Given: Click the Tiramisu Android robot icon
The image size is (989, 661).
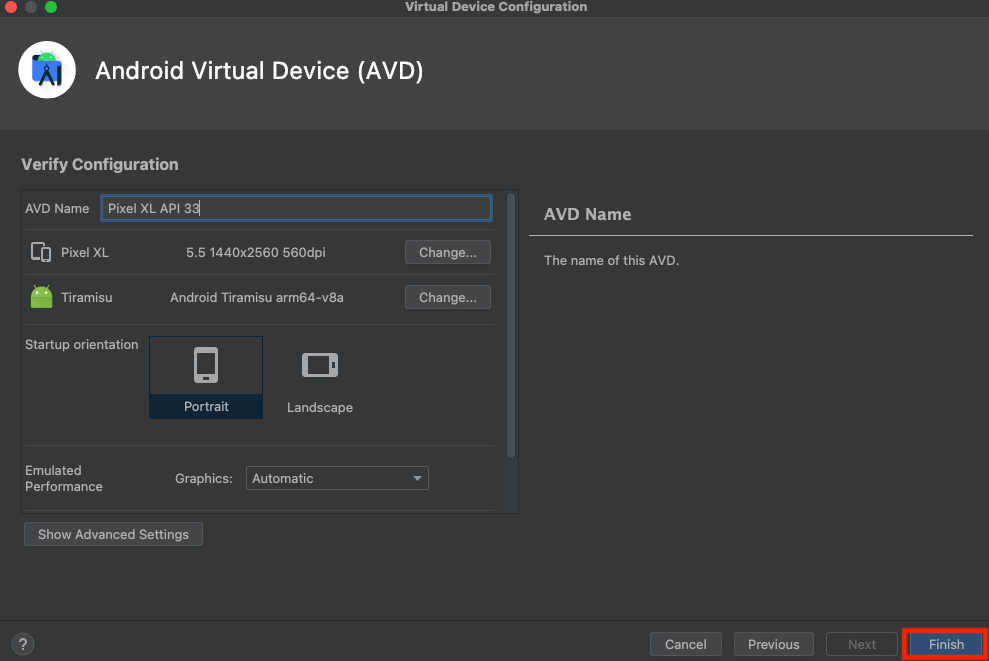Looking at the screenshot, I should click(41, 296).
